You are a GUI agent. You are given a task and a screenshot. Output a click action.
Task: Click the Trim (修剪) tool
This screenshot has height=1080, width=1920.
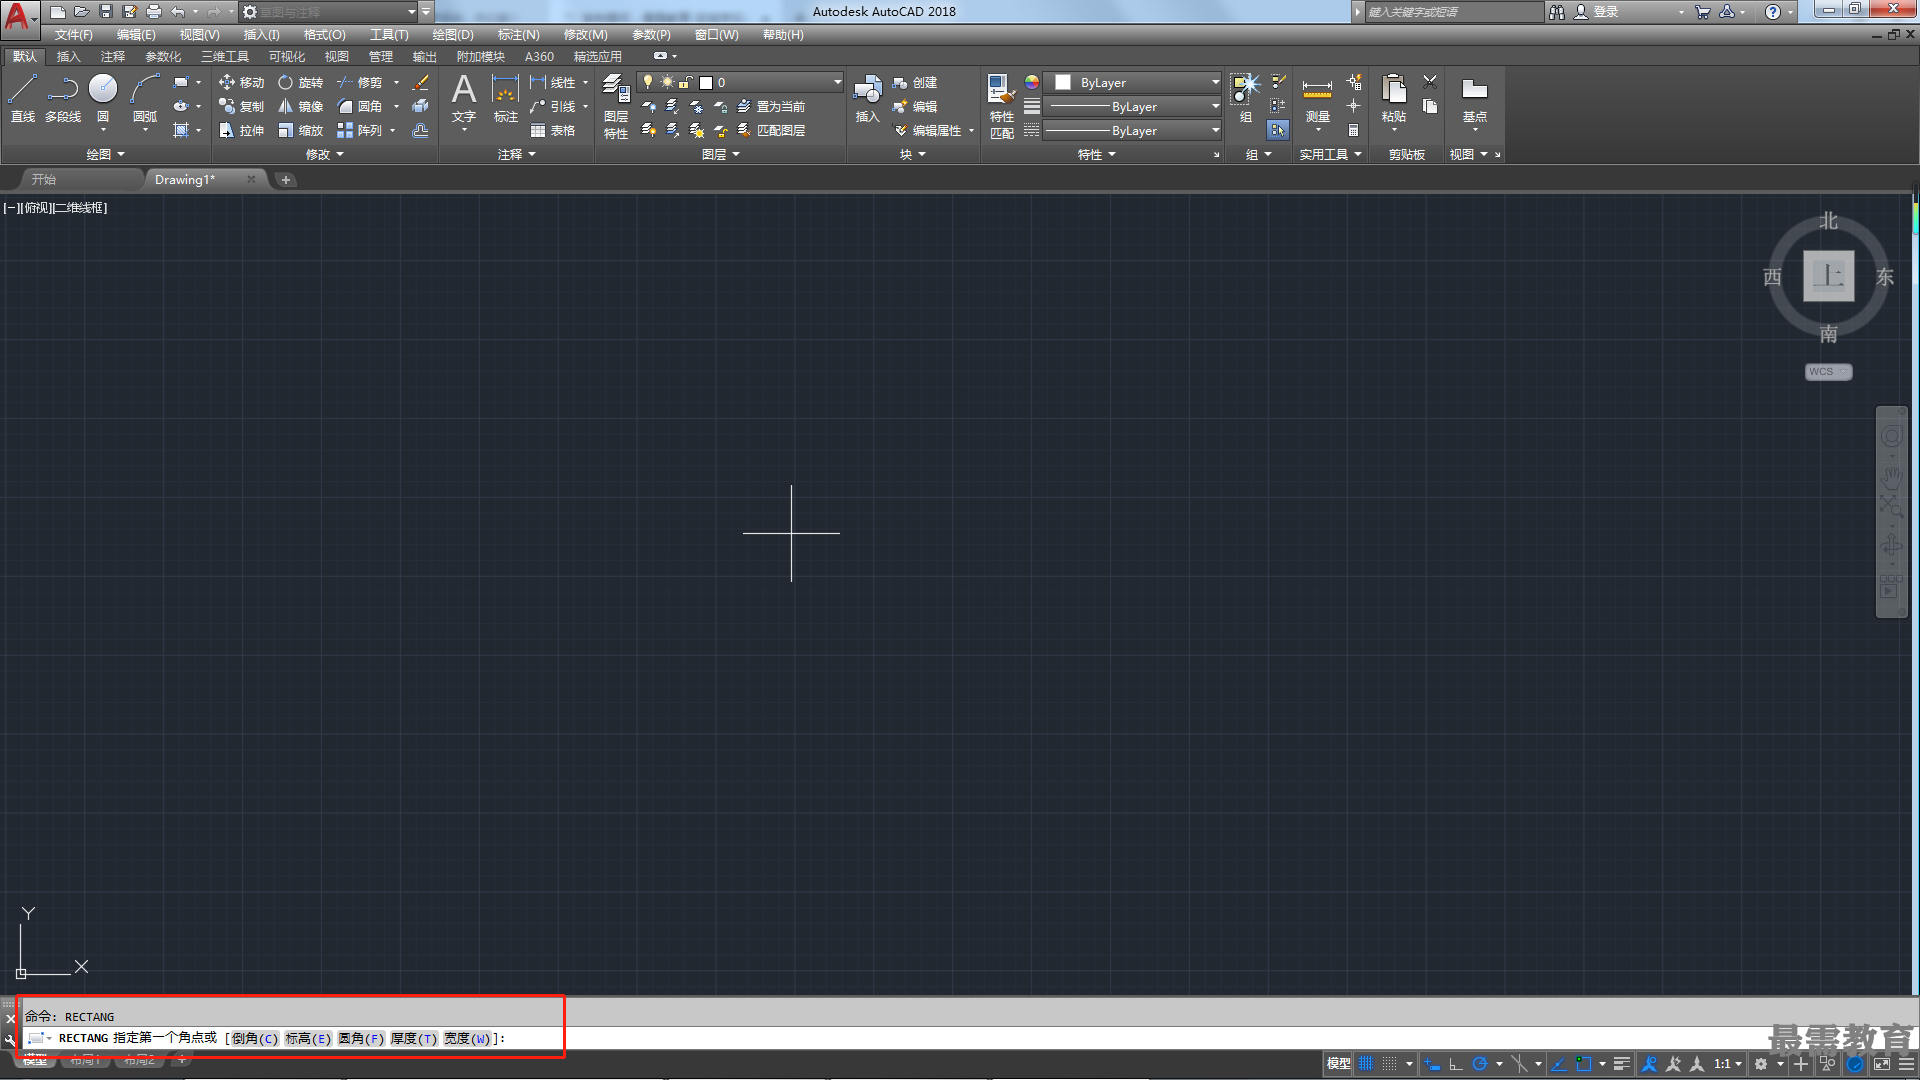coord(360,82)
